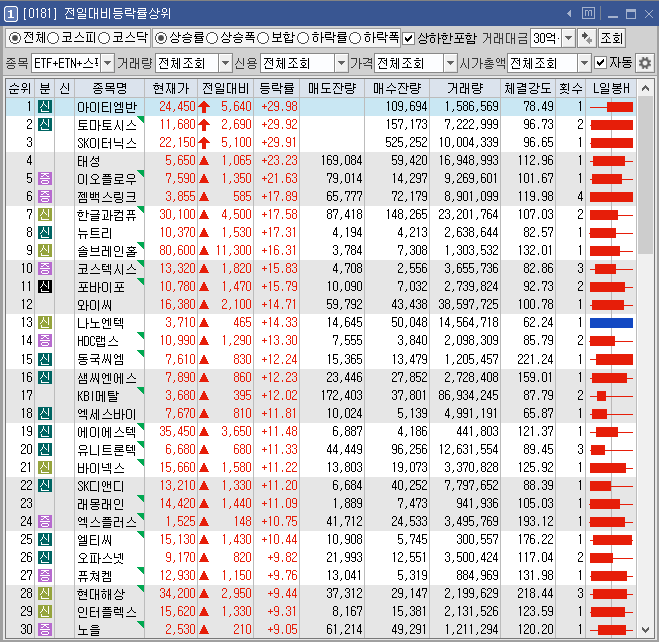Click the candle bar on 아이티엠반 row
This screenshot has width=659, height=642.
click(x=619, y=107)
